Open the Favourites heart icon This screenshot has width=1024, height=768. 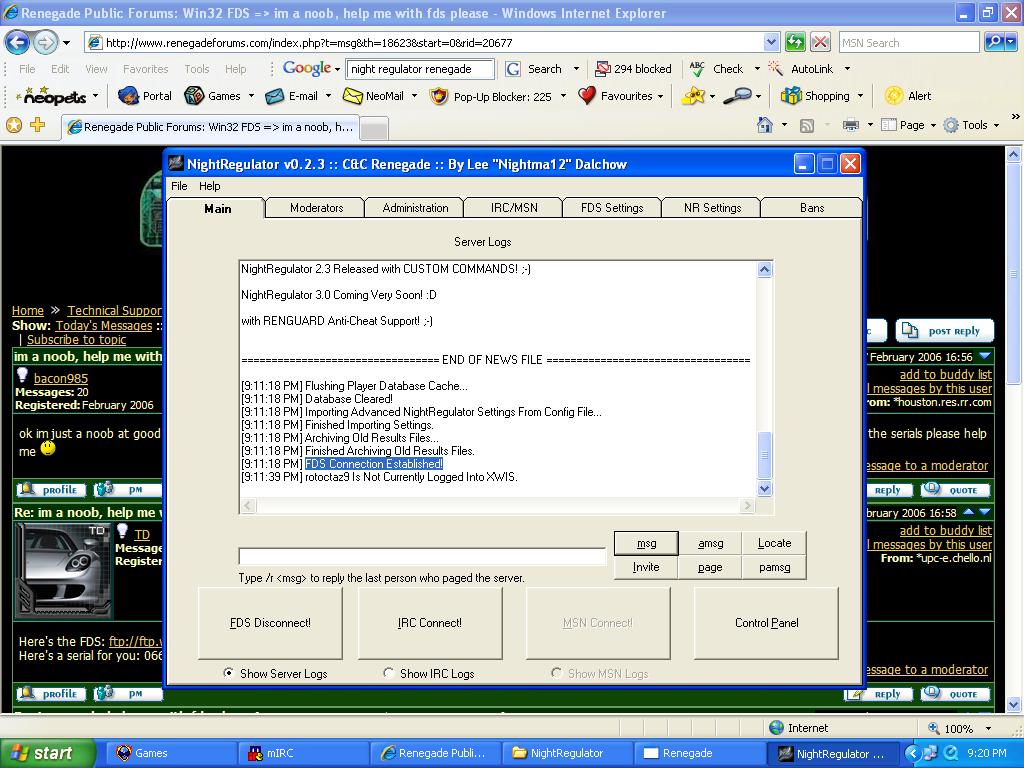[x=587, y=96]
